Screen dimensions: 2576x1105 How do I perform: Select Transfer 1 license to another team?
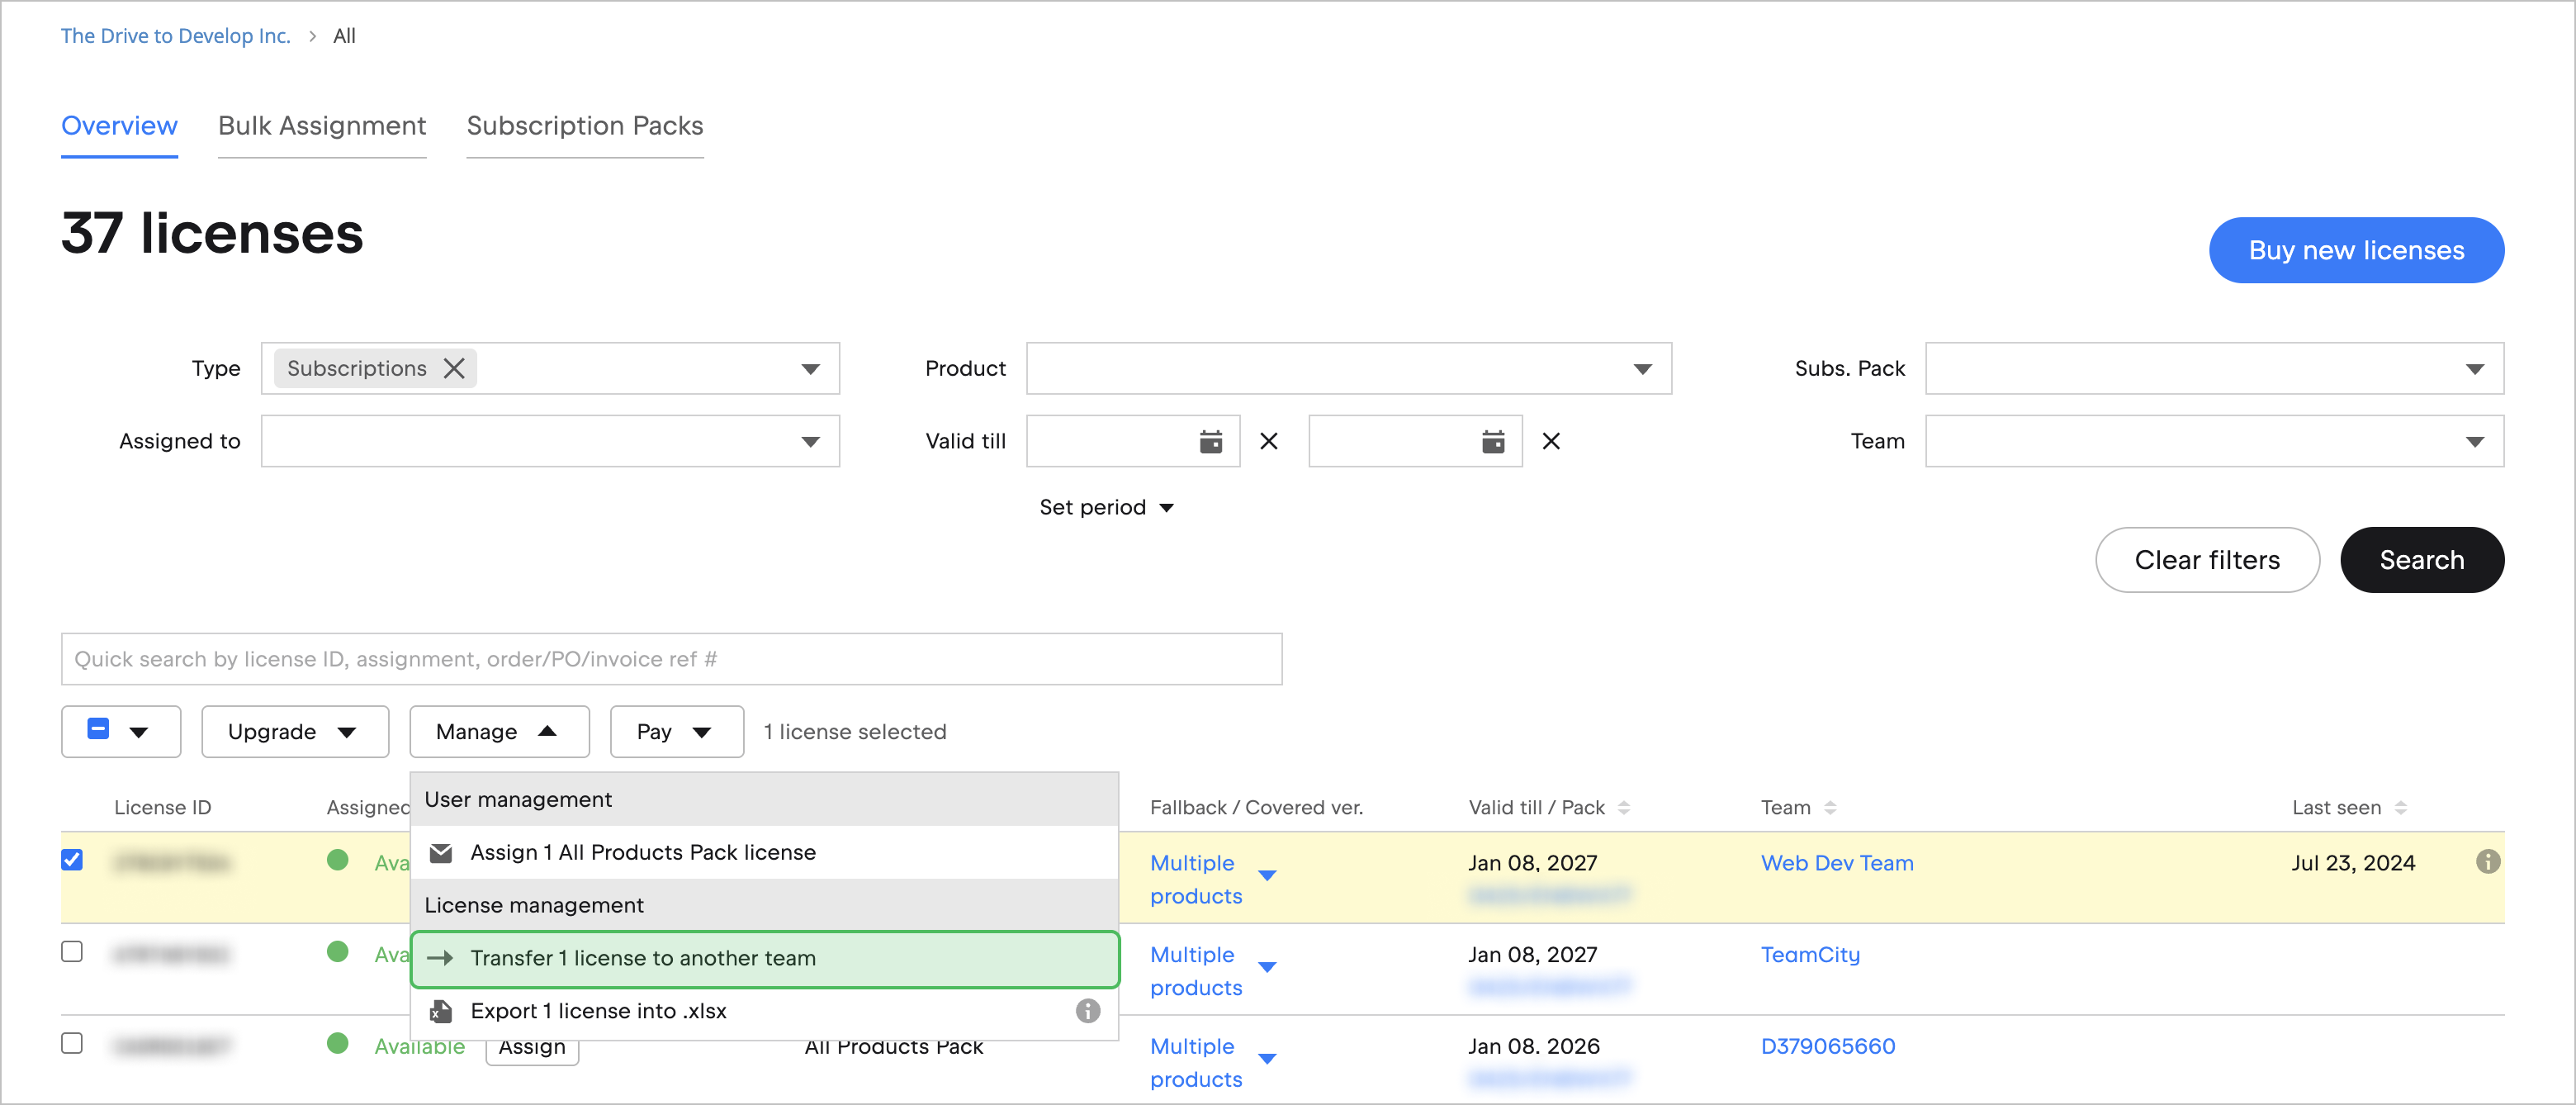pyautogui.click(x=643, y=958)
